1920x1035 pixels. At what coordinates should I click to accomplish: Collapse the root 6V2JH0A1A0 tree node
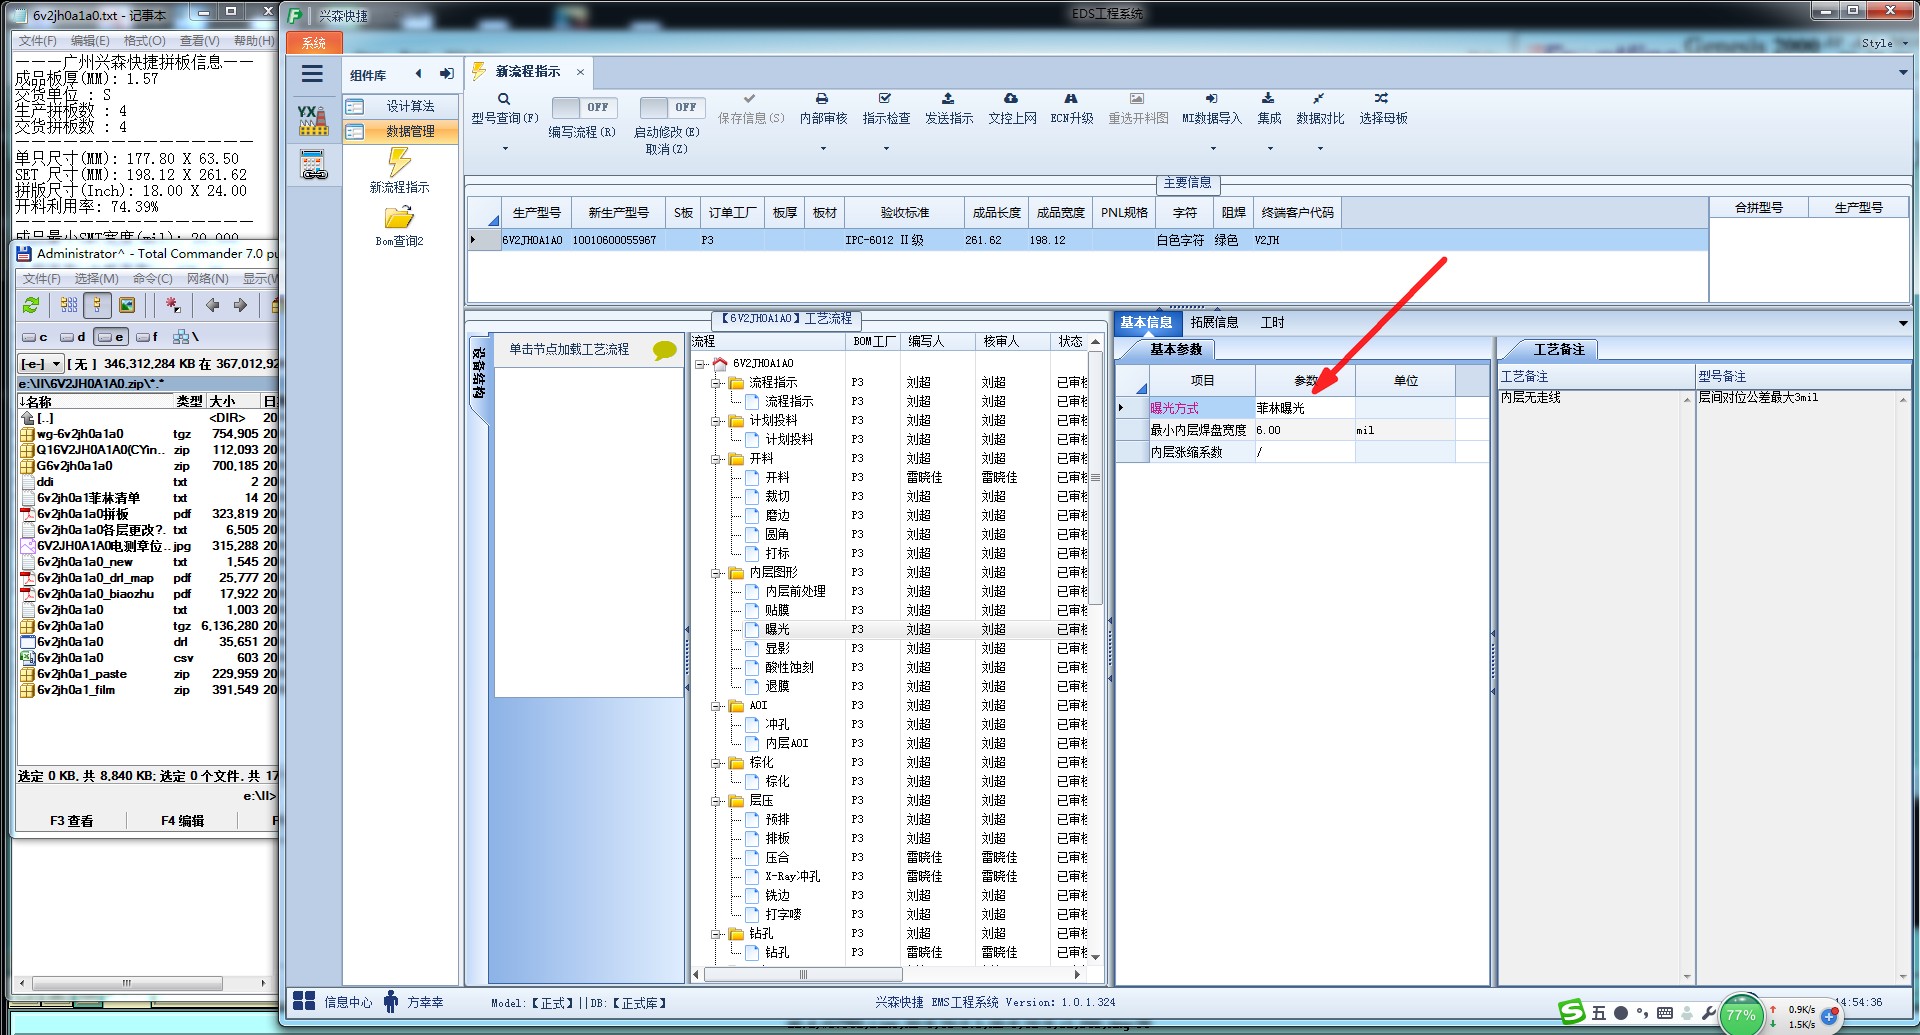(700, 364)
